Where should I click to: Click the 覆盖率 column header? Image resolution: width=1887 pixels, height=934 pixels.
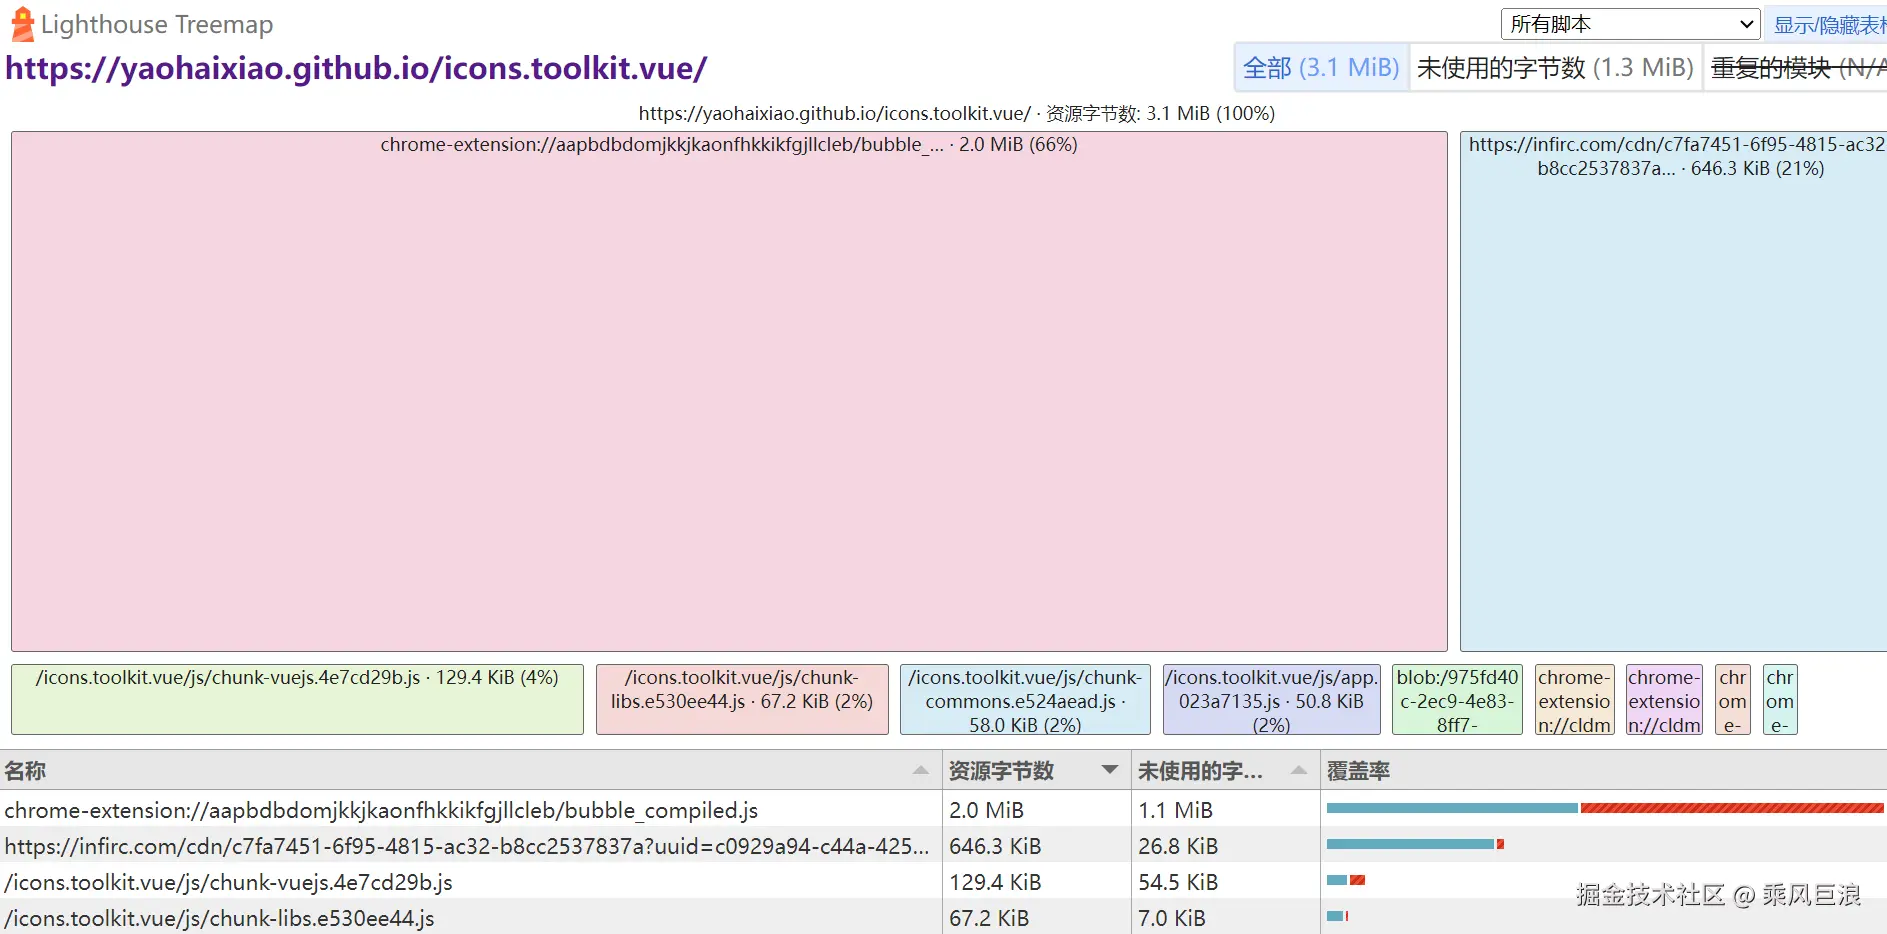(1604, 770)
